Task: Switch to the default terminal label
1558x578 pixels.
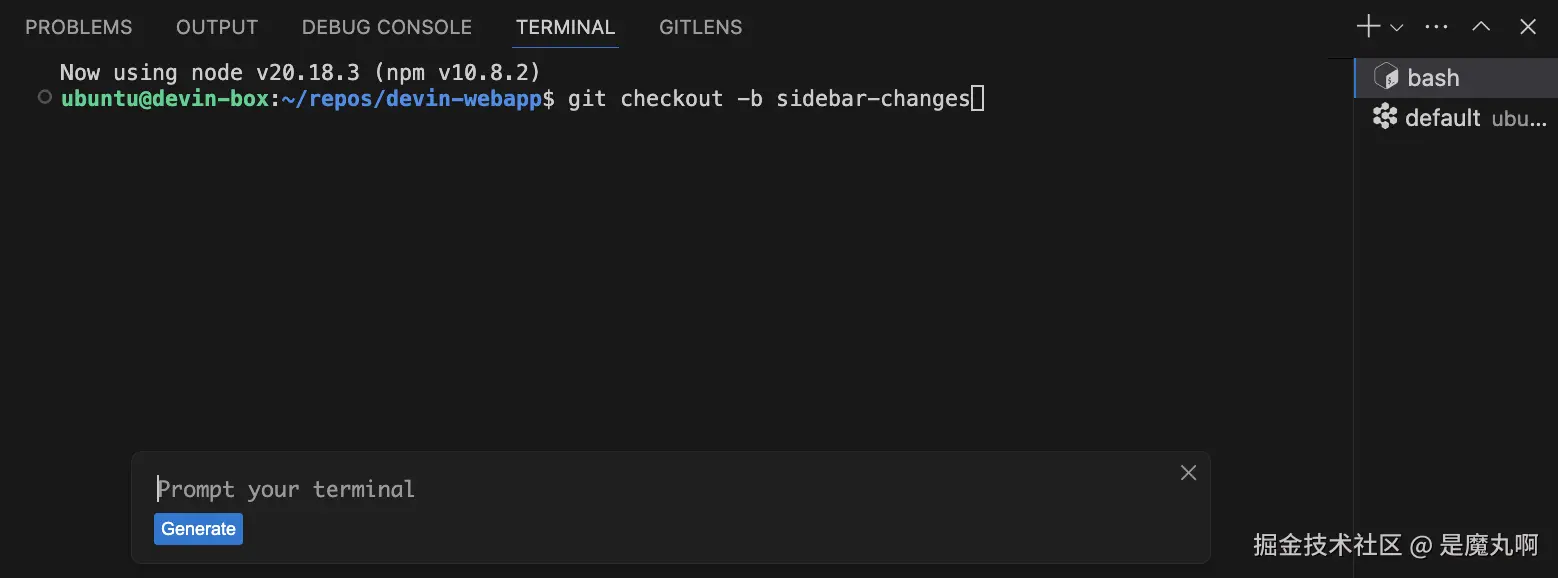Action: [1442, 118]
